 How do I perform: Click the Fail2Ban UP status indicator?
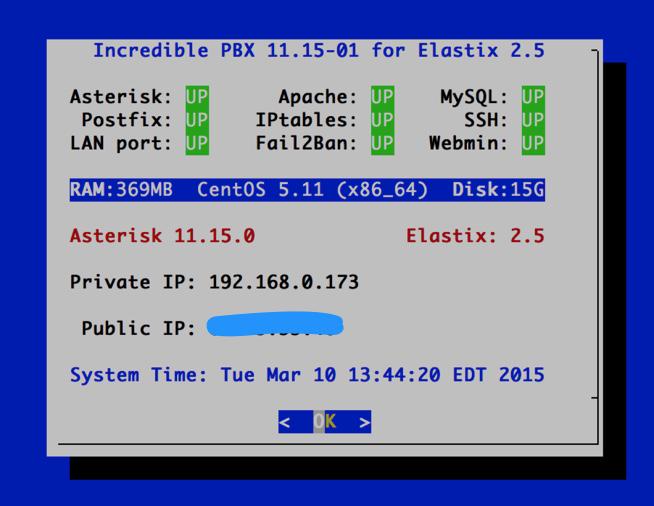click(382, 143)
